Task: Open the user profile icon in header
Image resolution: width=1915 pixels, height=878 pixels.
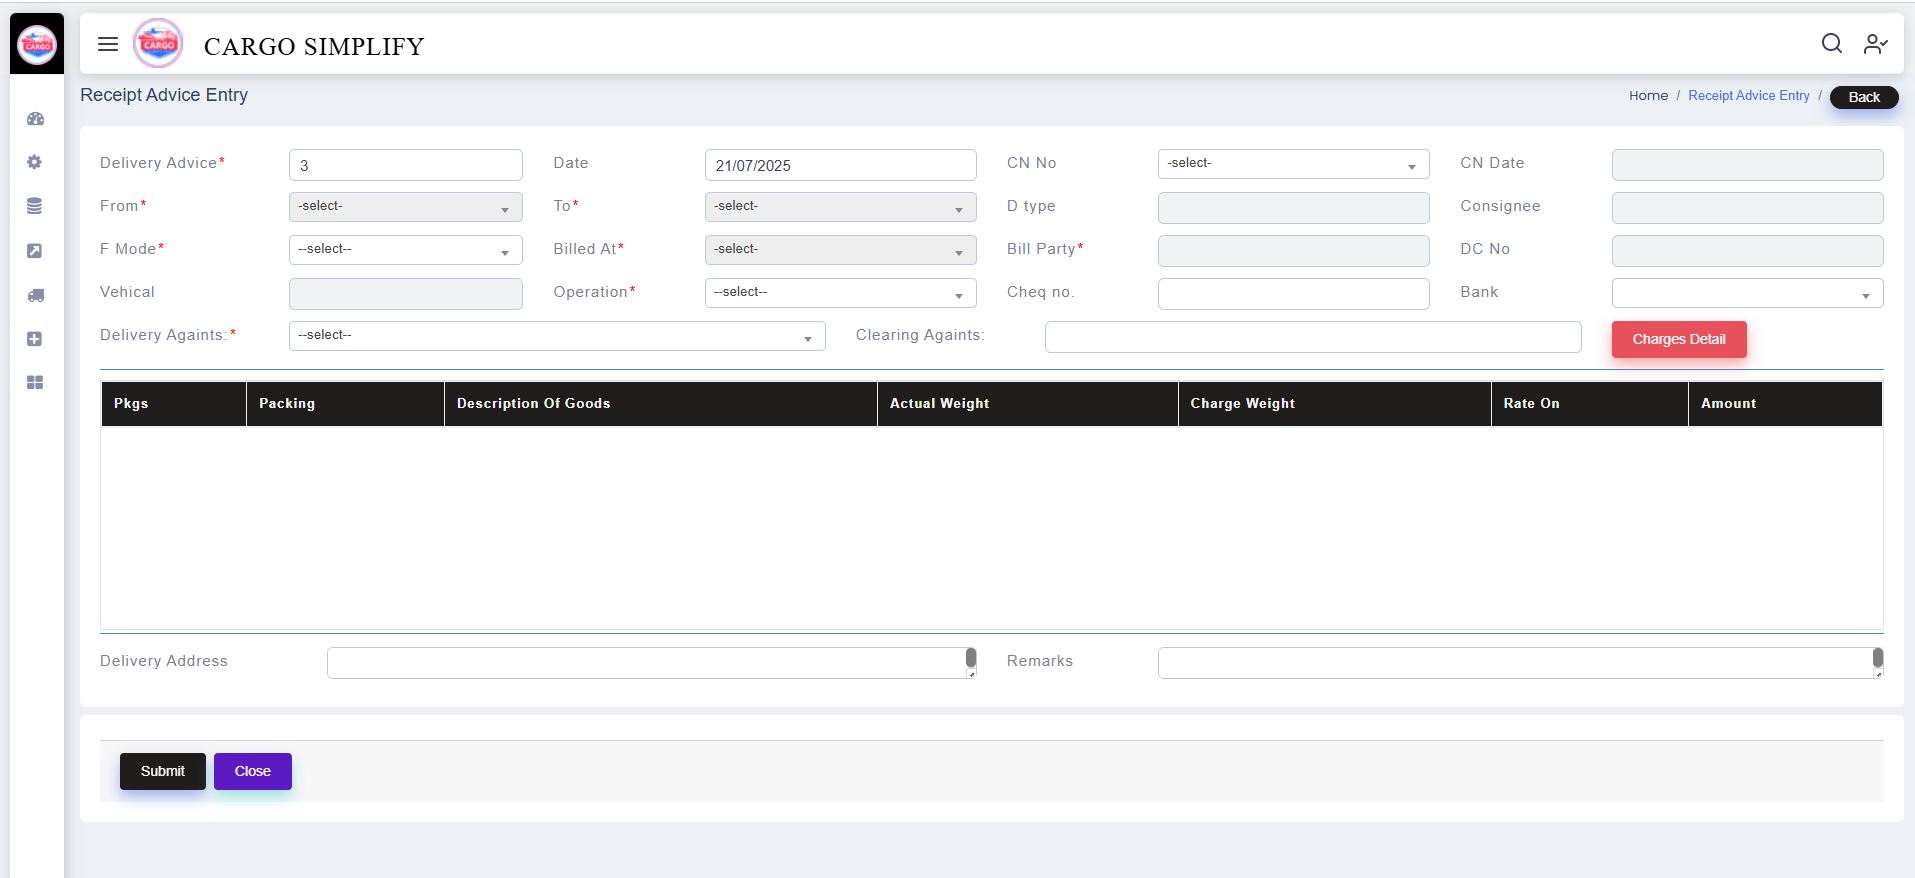Action: tap(1874, 44)
